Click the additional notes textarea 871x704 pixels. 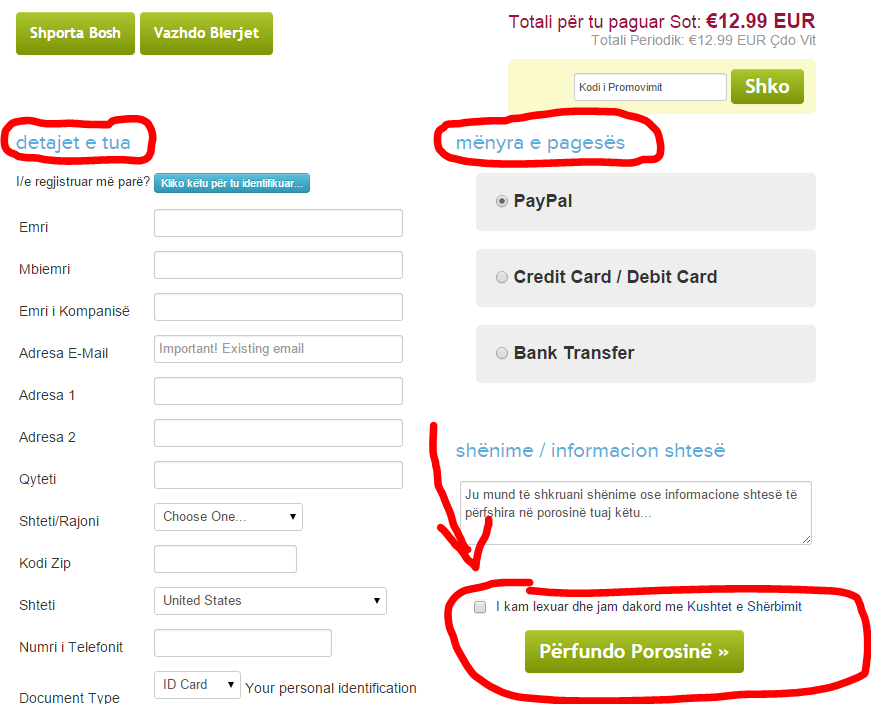click(x=635, y=513)
